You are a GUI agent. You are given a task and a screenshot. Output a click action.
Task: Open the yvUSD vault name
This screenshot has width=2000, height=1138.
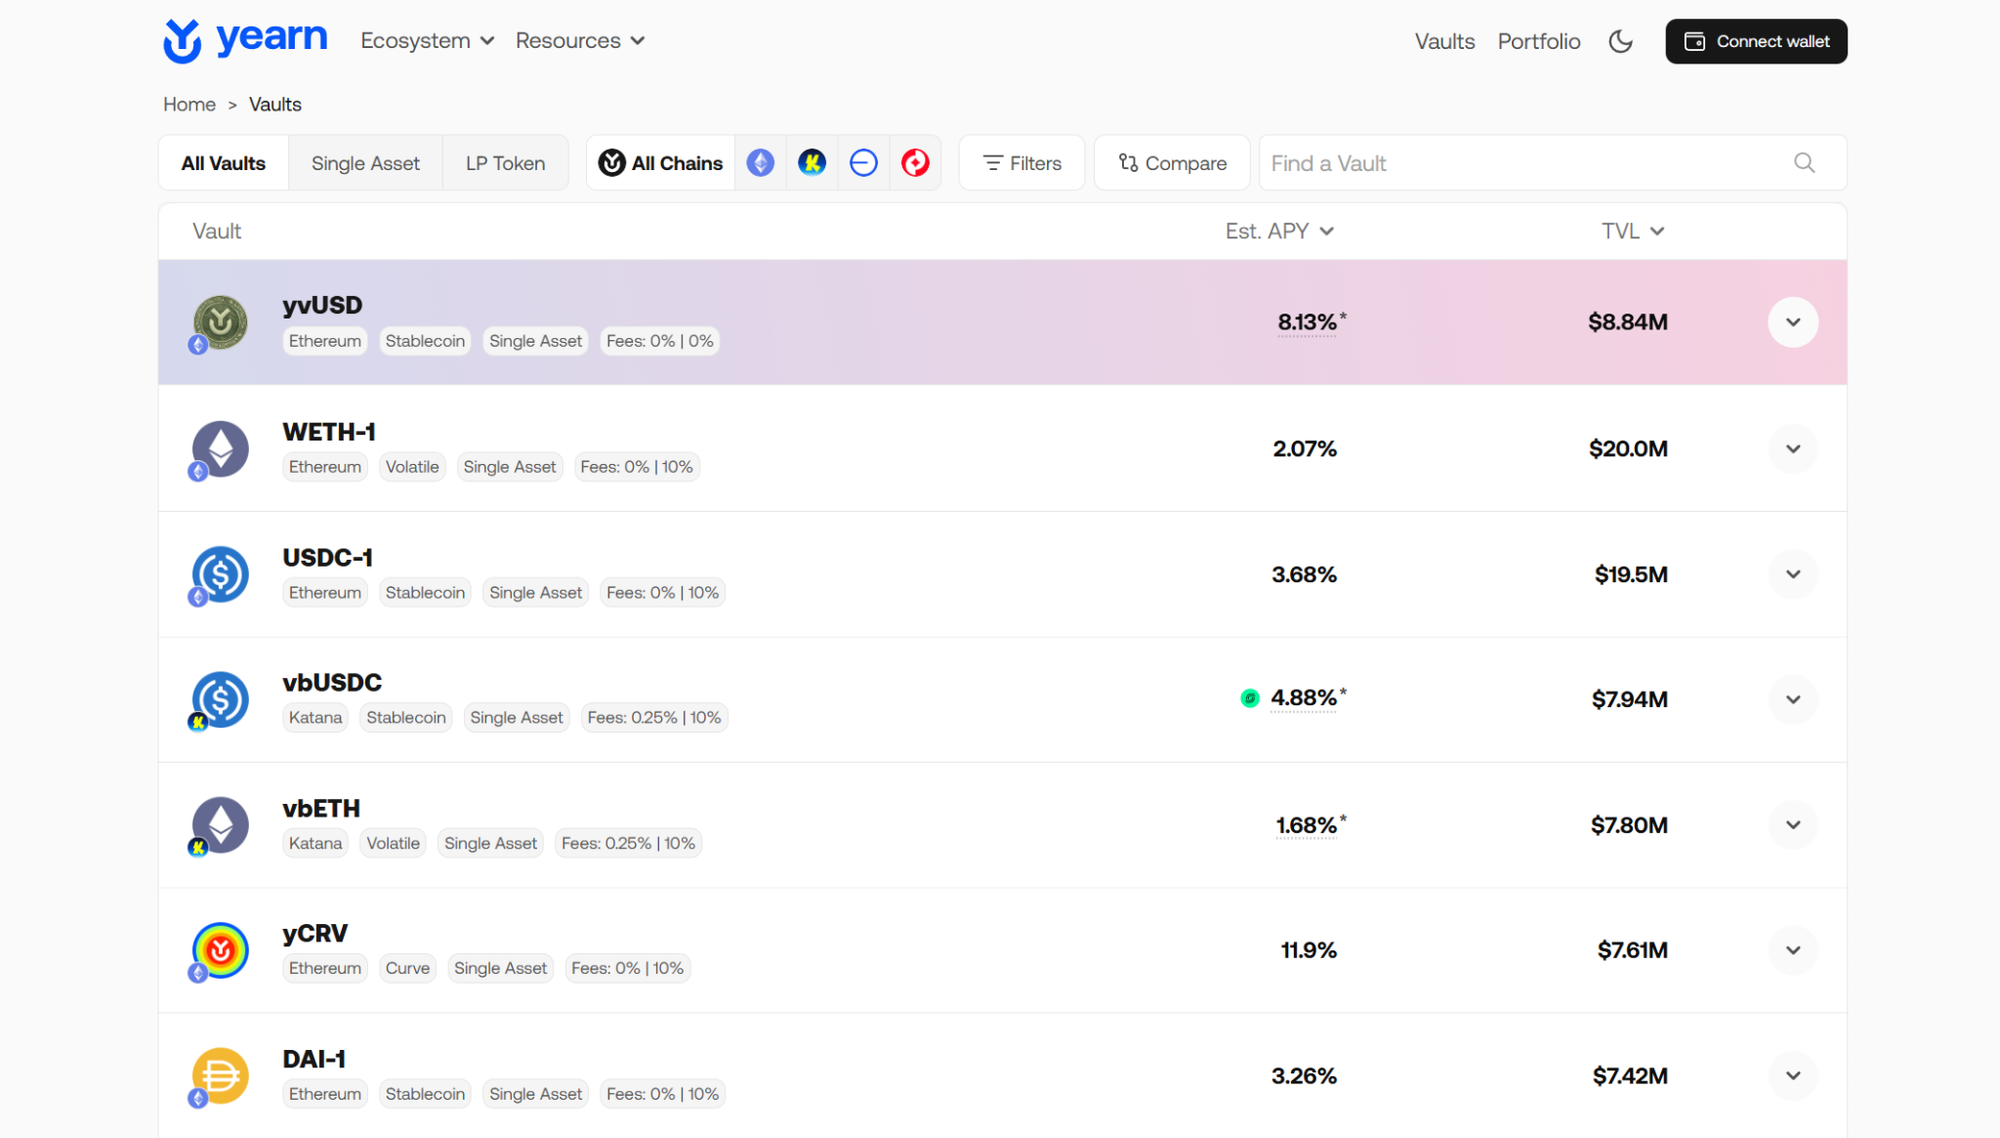[x=322, y=305]
